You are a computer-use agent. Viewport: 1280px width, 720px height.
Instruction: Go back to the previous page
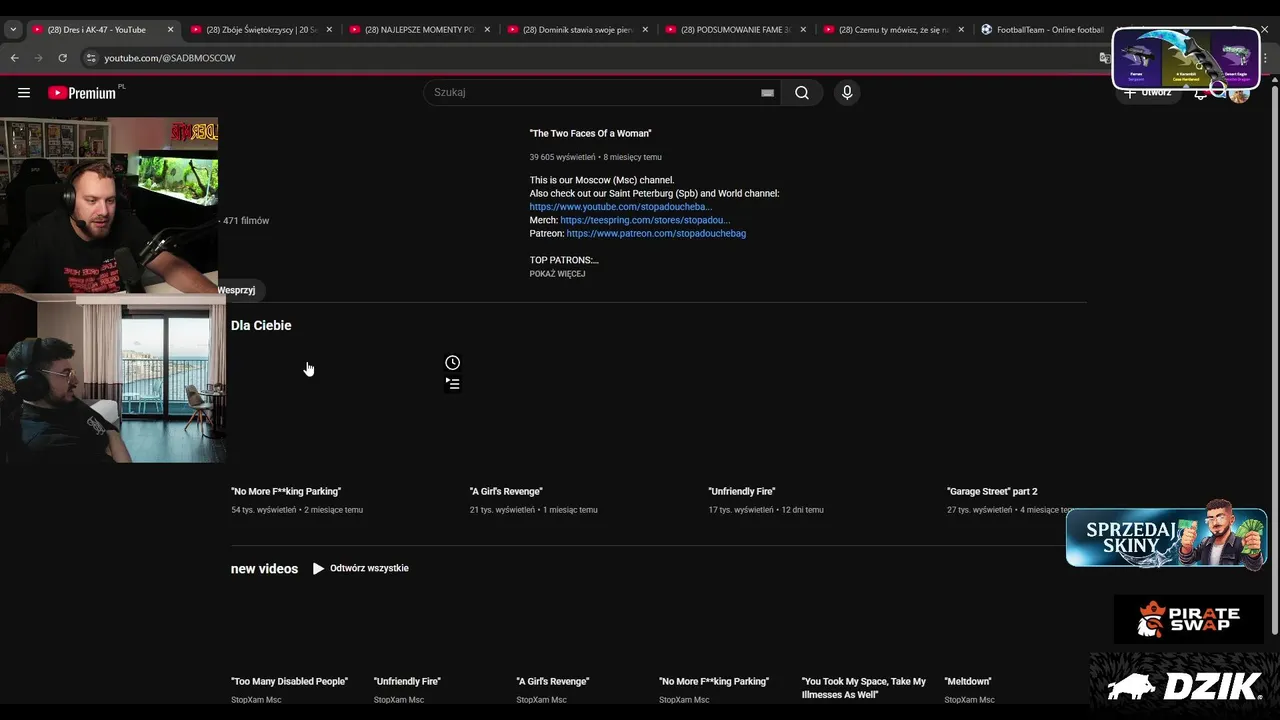click(x=15, y=58)
